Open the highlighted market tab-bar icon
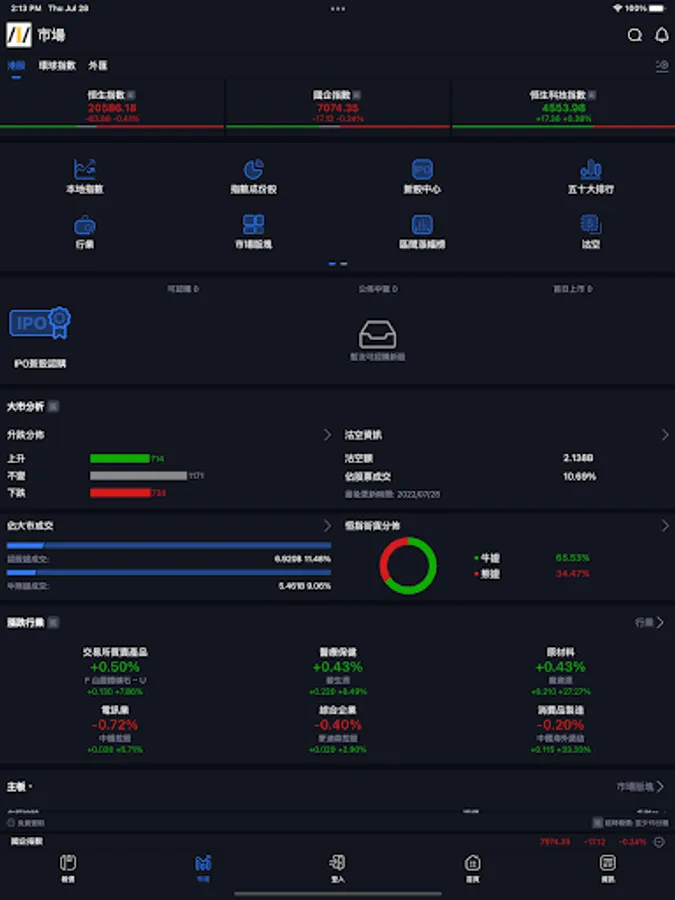The image size is (675, 900). tap(203, 863)
